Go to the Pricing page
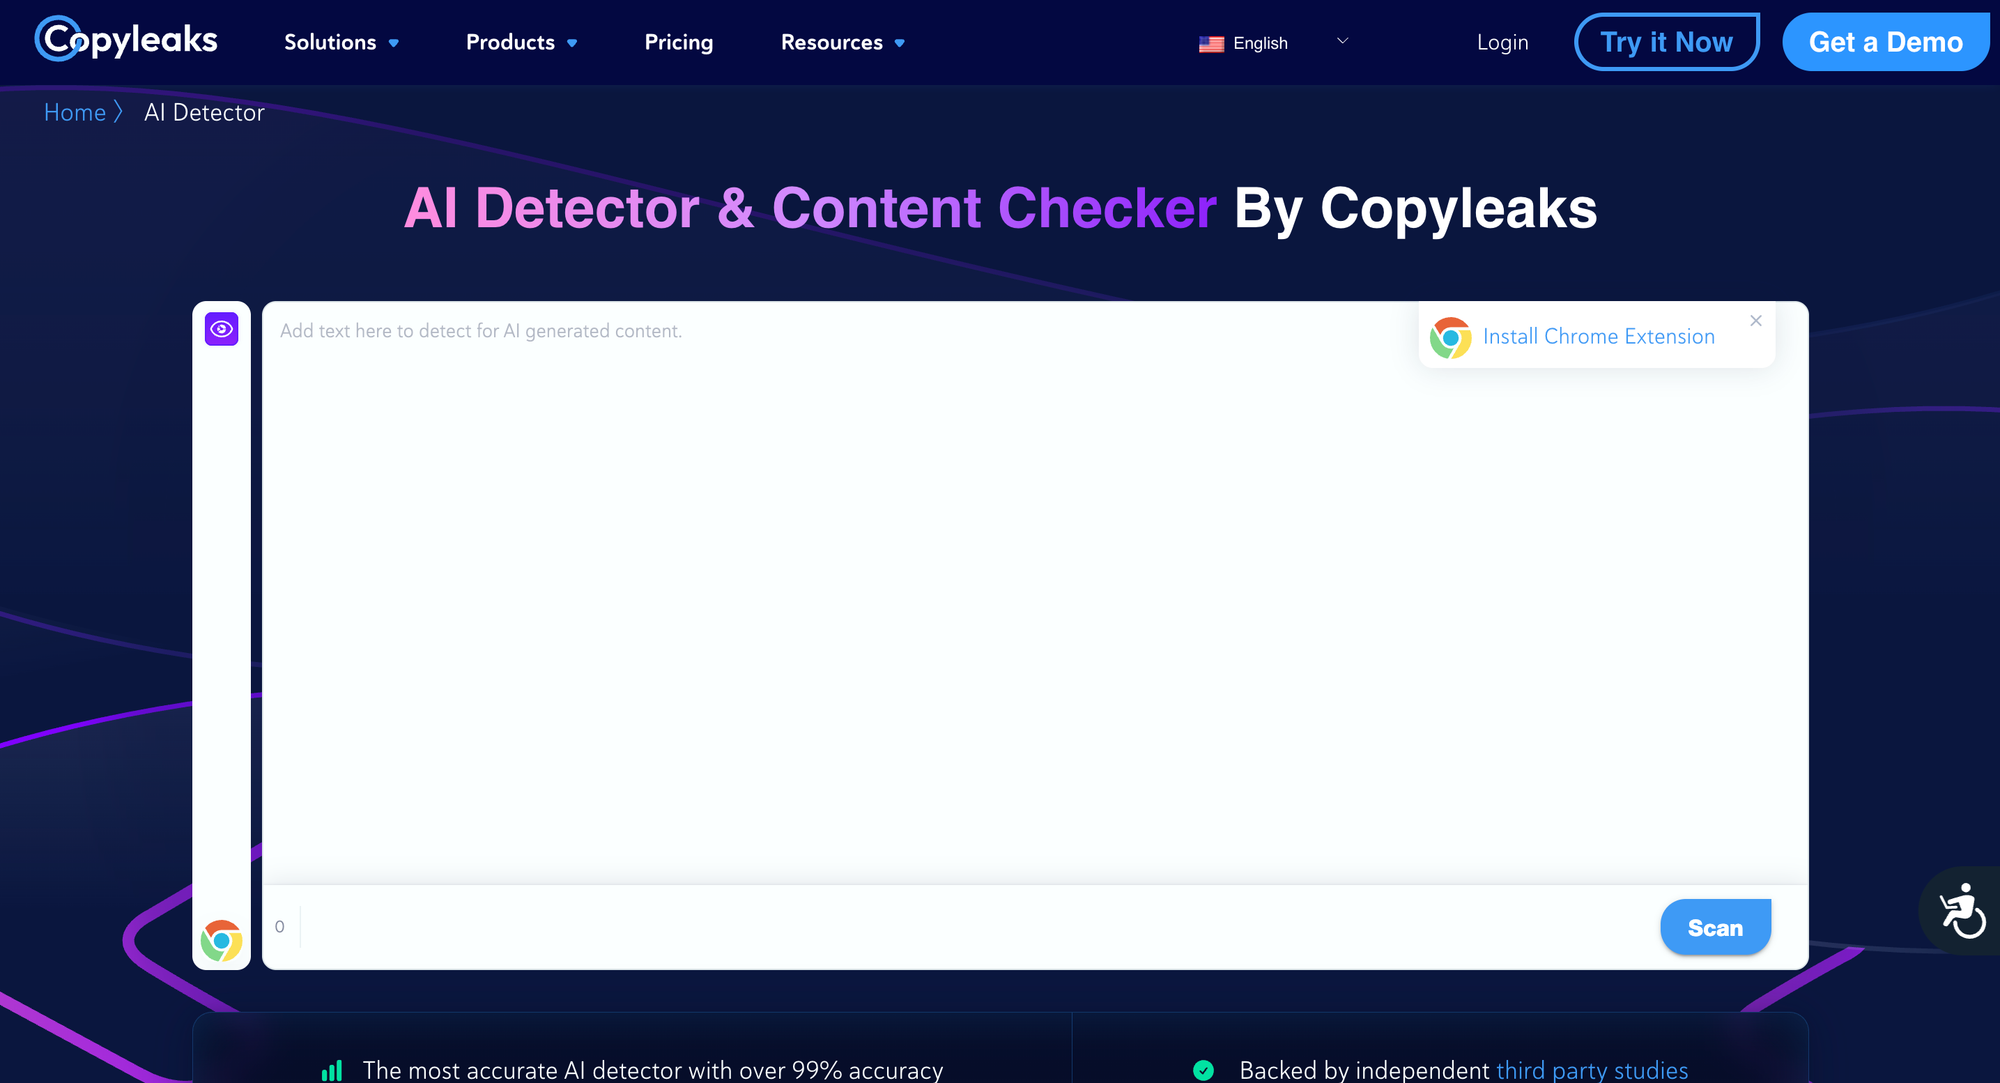Viewport: 2000px width, 1083px height. tap(679, 42)
